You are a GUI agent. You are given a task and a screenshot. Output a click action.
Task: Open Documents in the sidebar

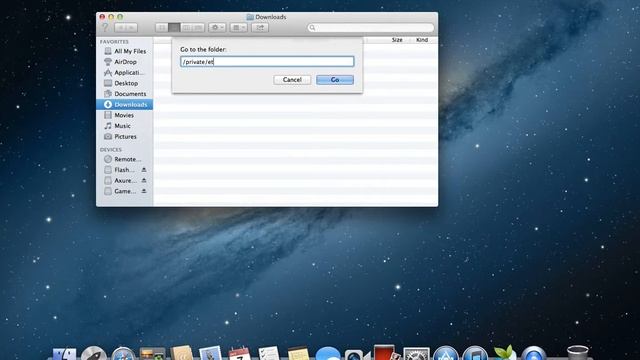coord(125,93)
